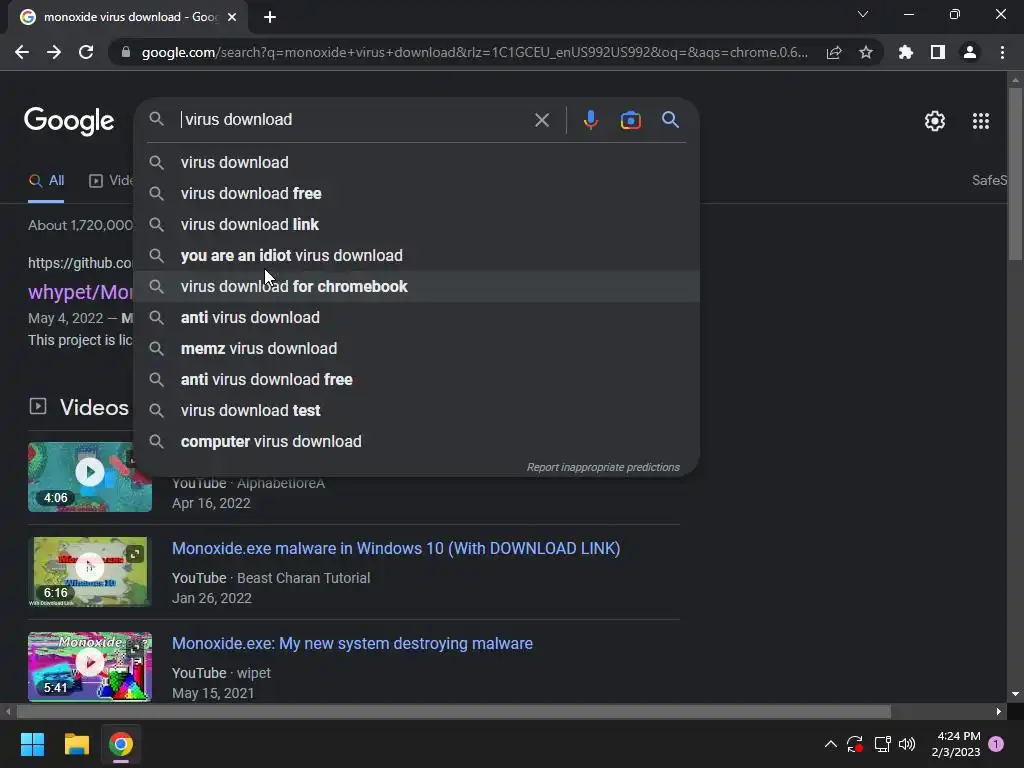Viewport: 1024px width, 768px height.
Task: Open the site padlock info icon
Action: pyautogui.click(x=126, y=52)
